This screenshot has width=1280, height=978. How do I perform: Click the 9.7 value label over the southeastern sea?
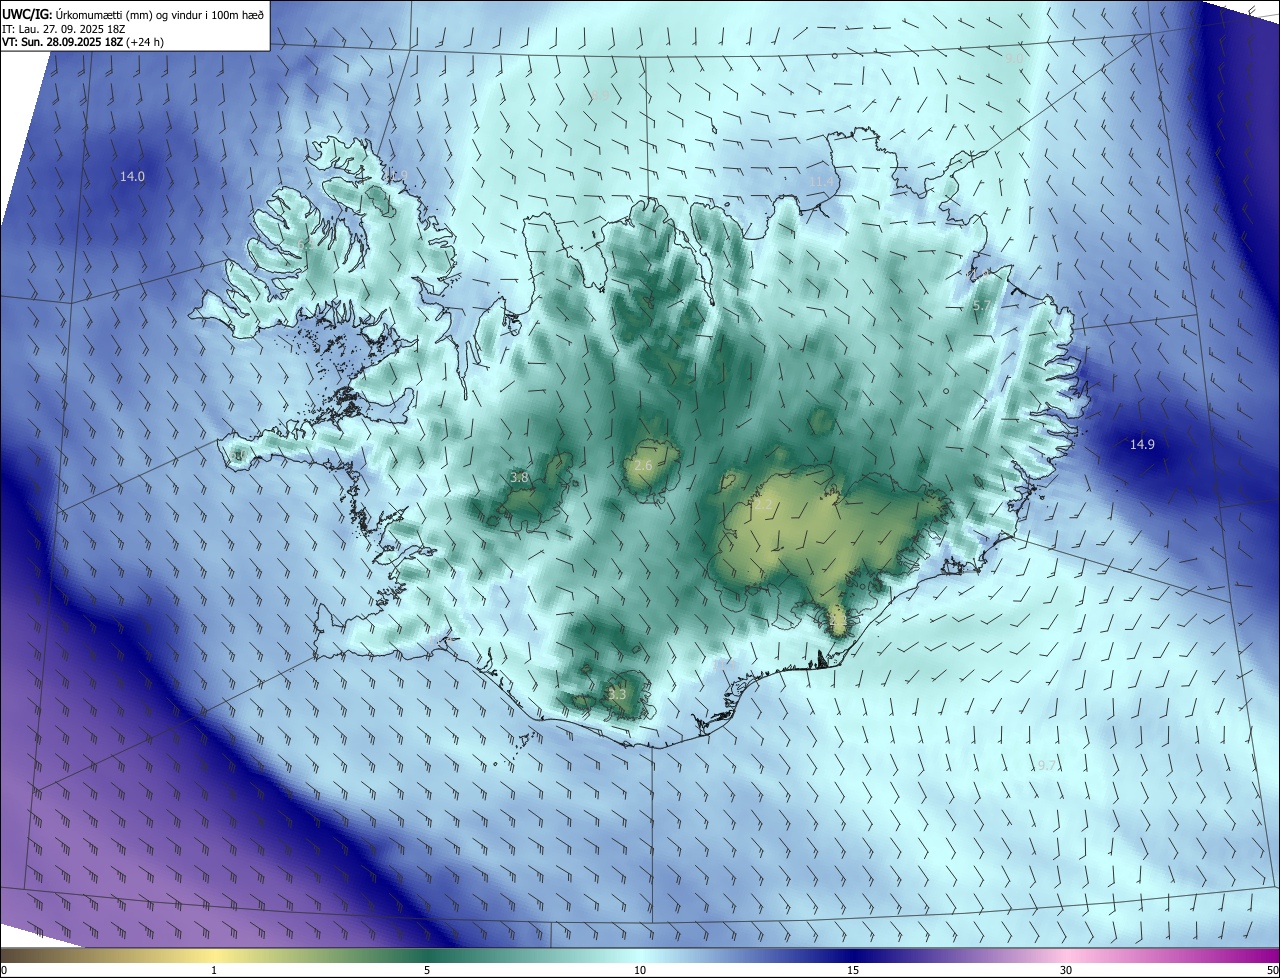click(1046, 765)
